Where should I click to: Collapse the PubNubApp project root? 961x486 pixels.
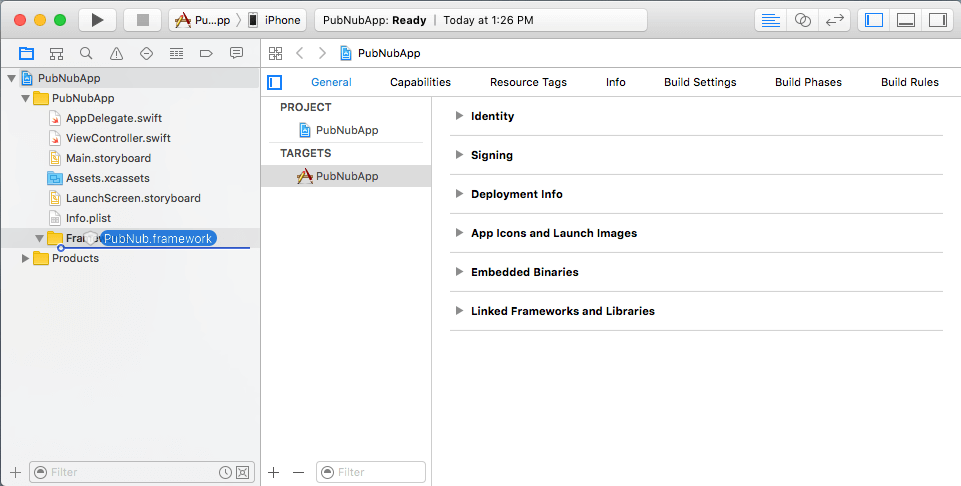(11, 78)
